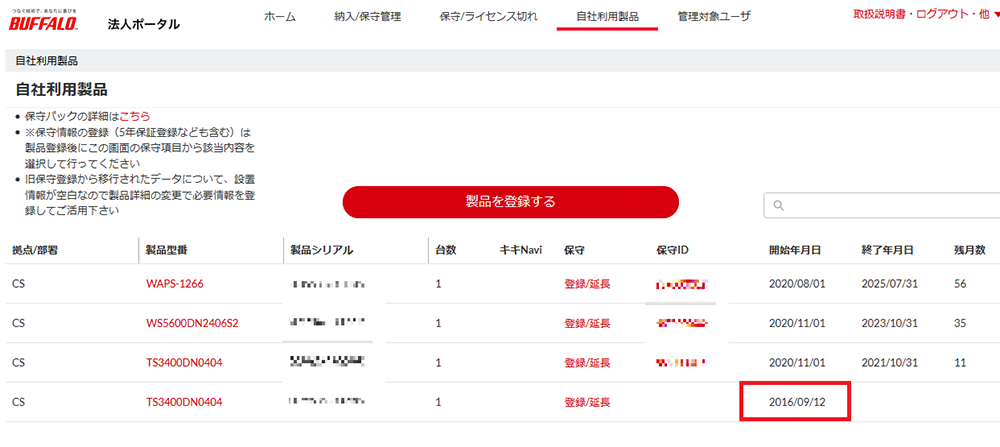Open the 保守ID link for WS5600DN2406S2
The image size is (1000, 447).
click(681, 323)
